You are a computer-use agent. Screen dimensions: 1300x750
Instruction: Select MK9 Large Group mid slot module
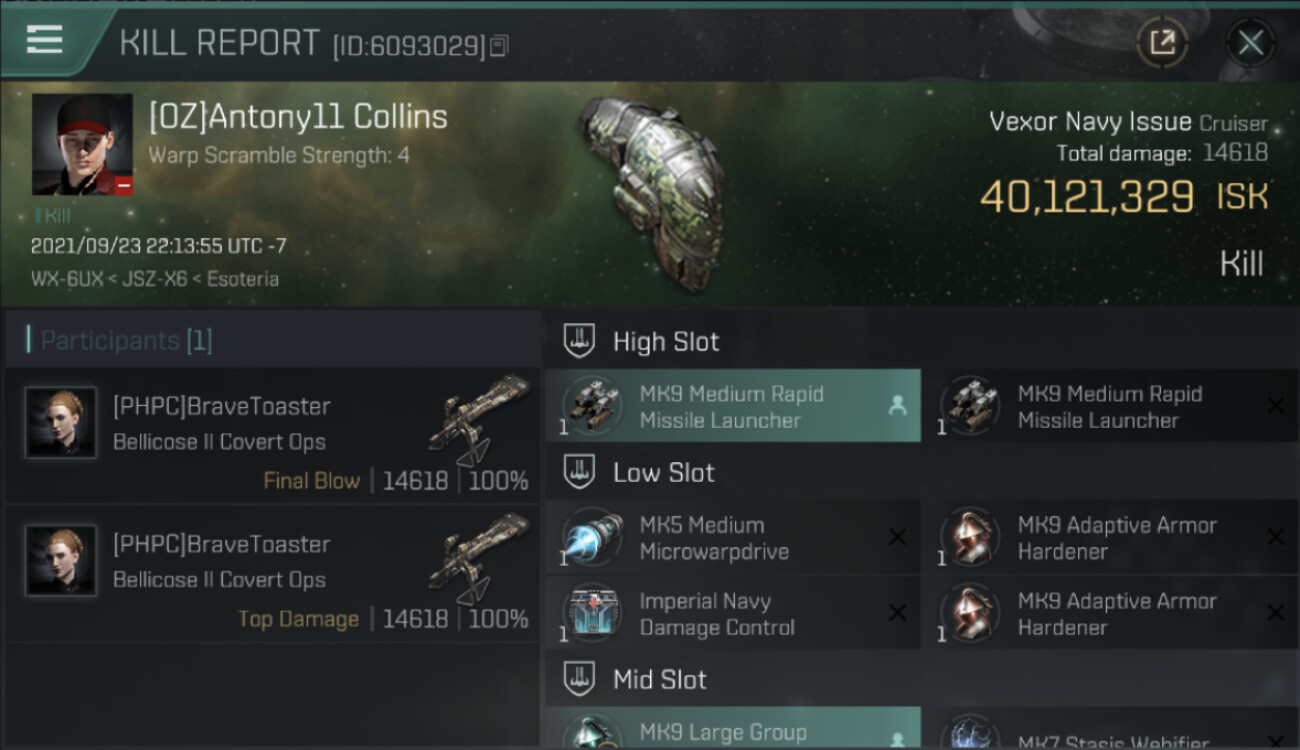[x=733, y=729]
